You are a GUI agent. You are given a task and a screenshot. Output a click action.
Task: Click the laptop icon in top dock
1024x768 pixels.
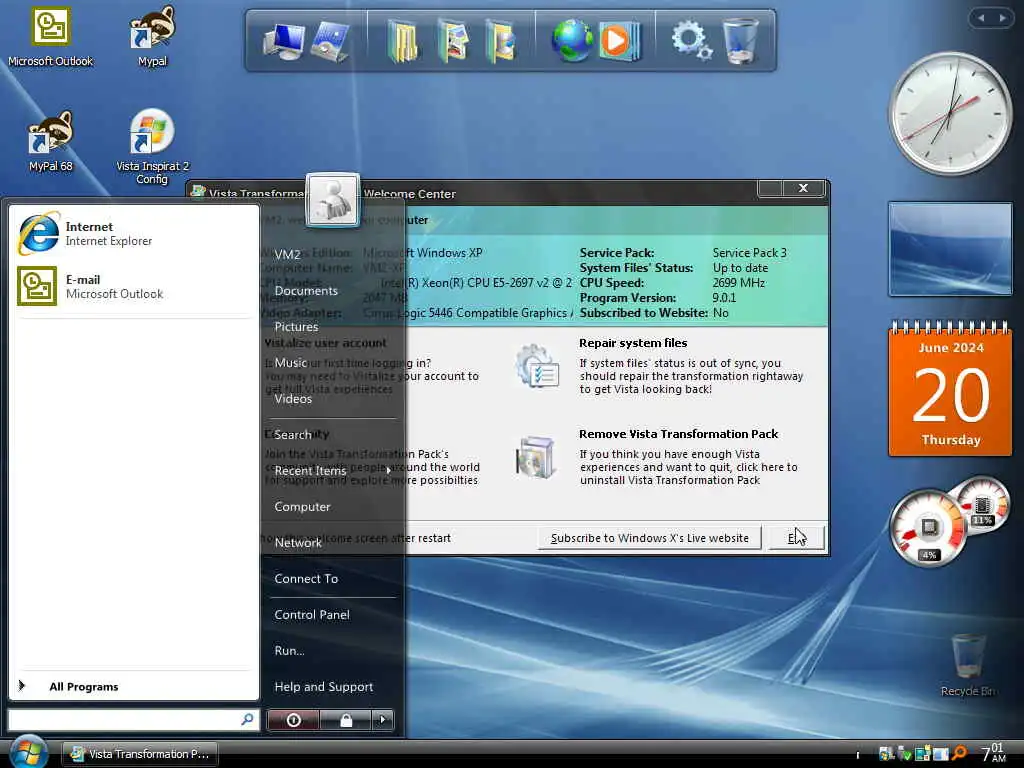[331, 40]
